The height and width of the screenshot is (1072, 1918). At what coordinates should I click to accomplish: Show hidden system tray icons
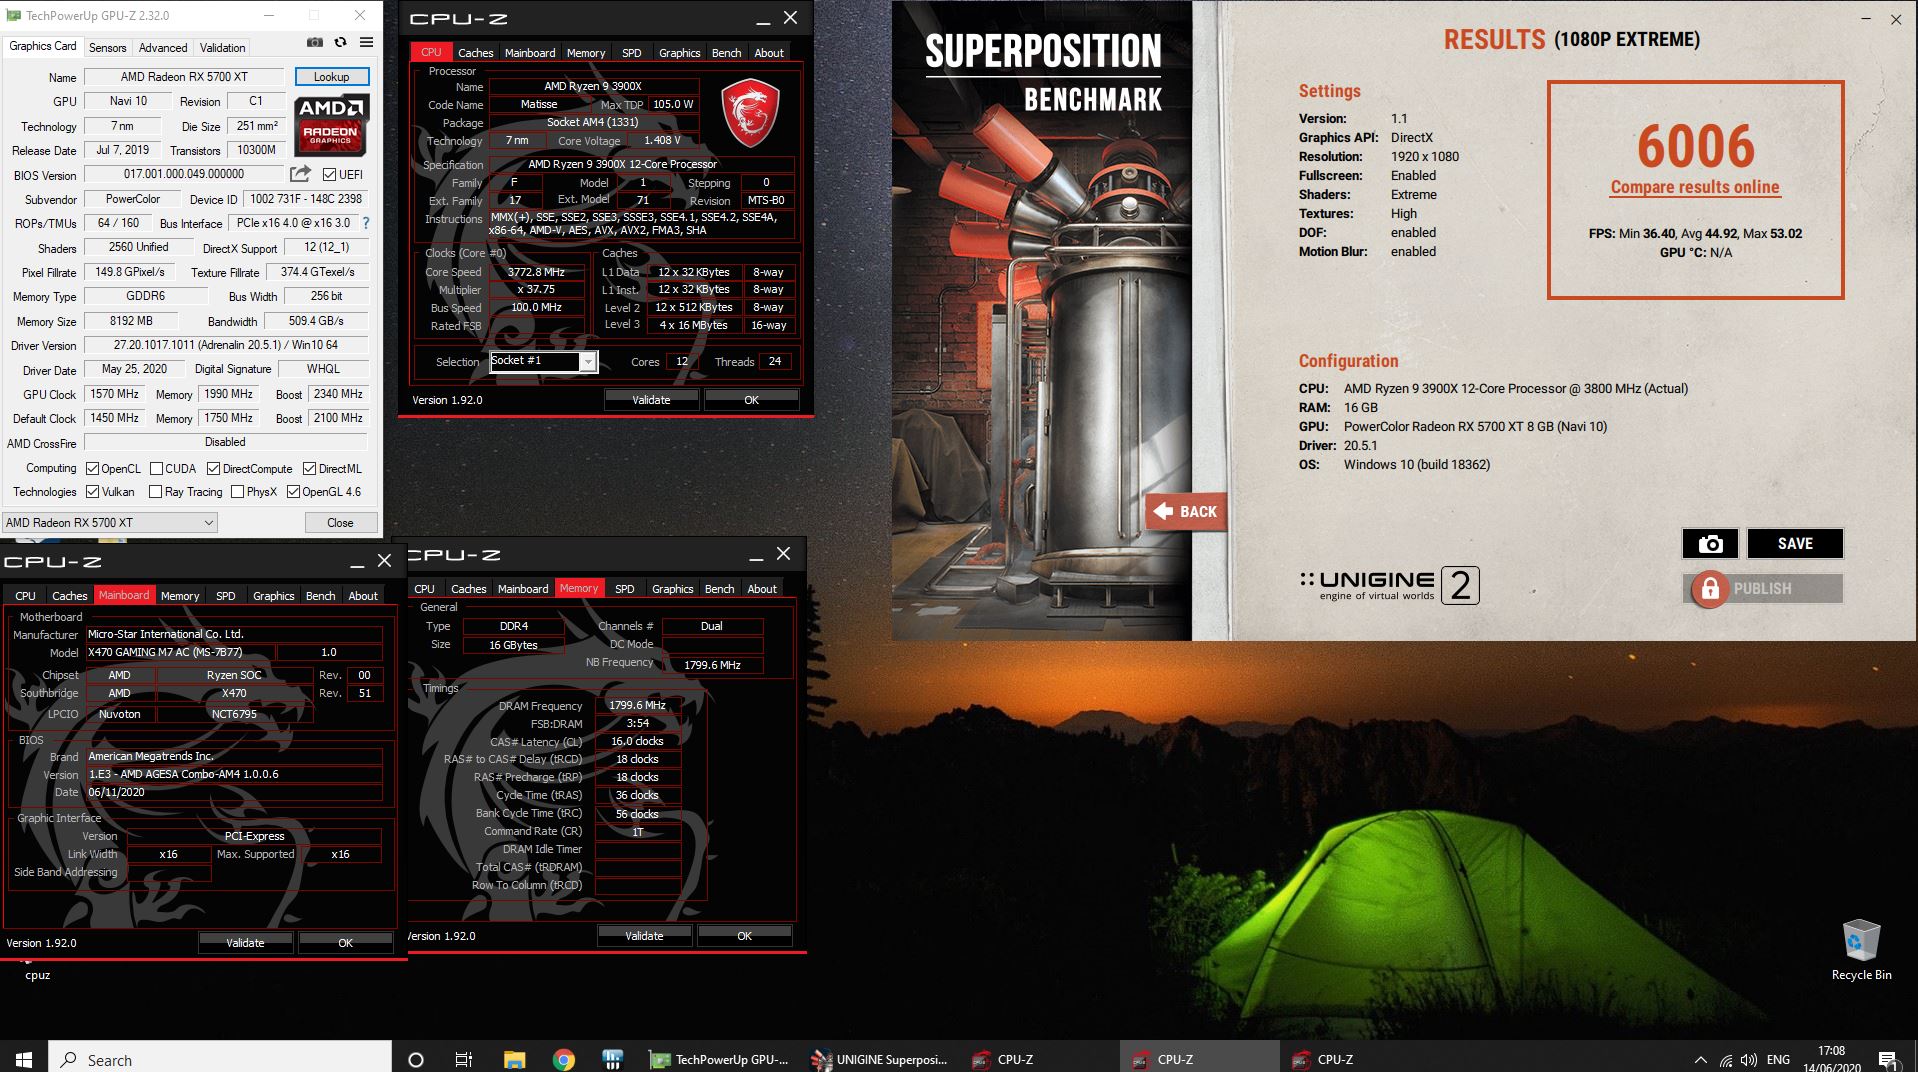(x=1701, y=1060)
